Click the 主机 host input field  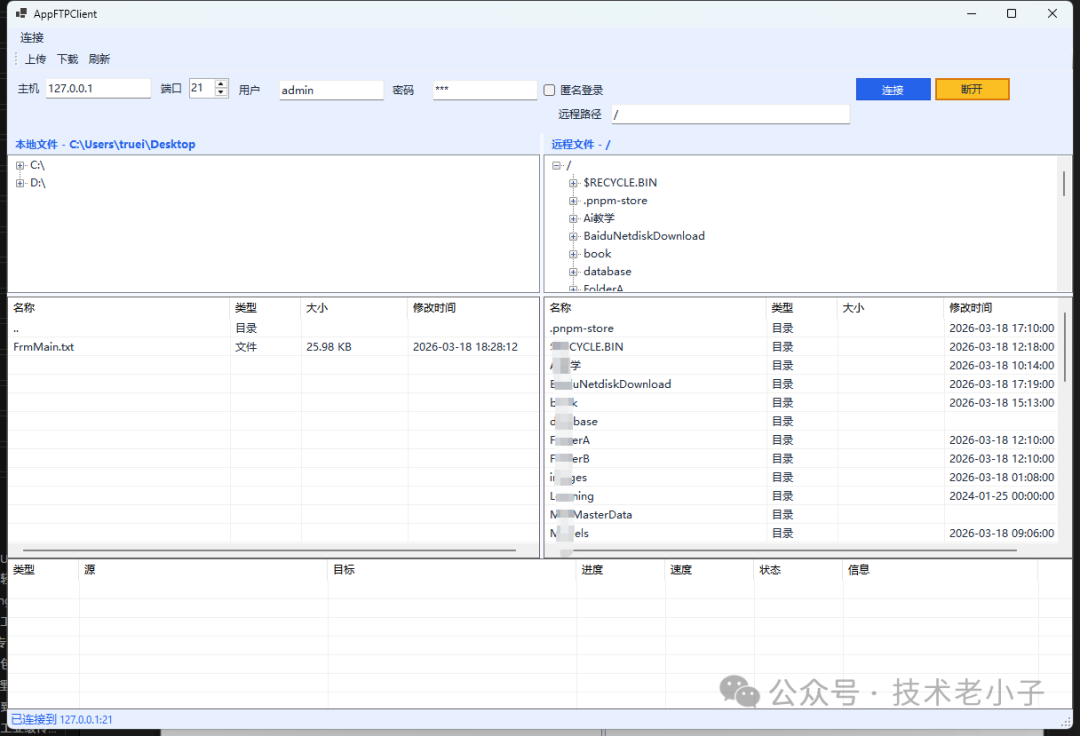(98, 89)
